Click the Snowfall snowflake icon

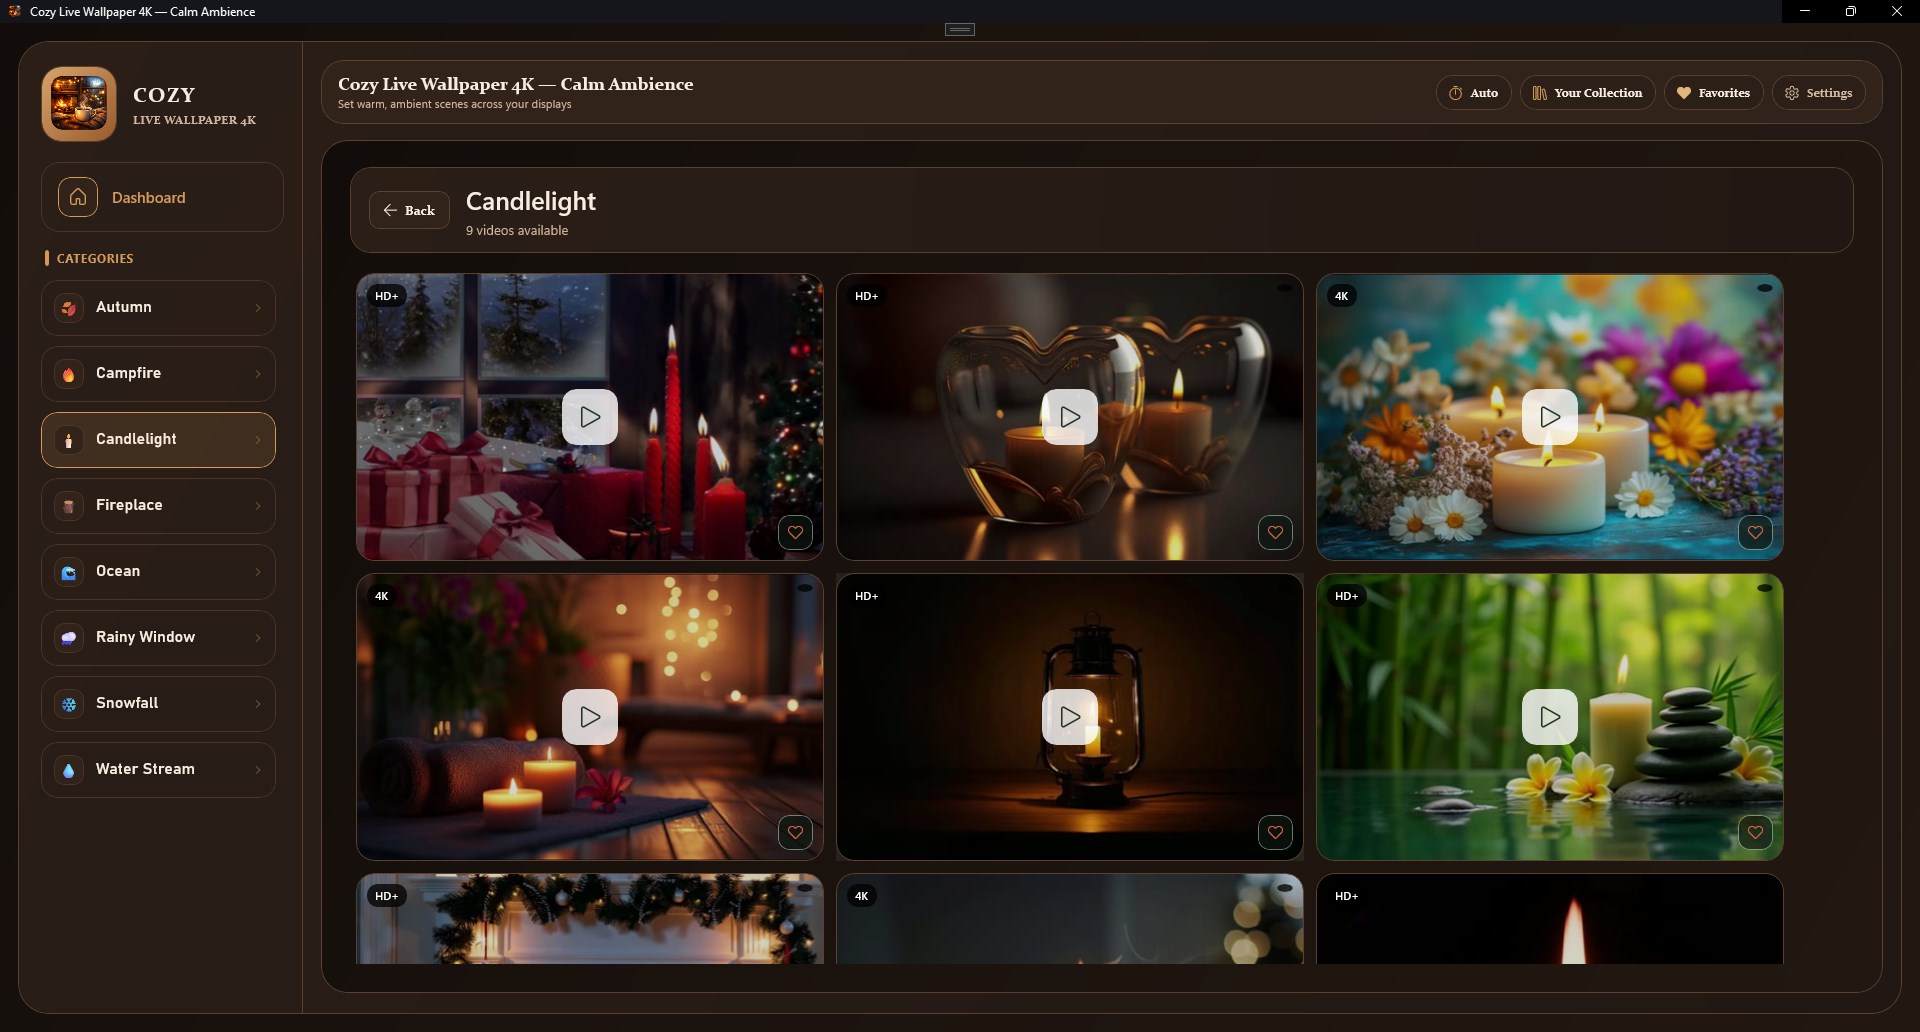69,704
